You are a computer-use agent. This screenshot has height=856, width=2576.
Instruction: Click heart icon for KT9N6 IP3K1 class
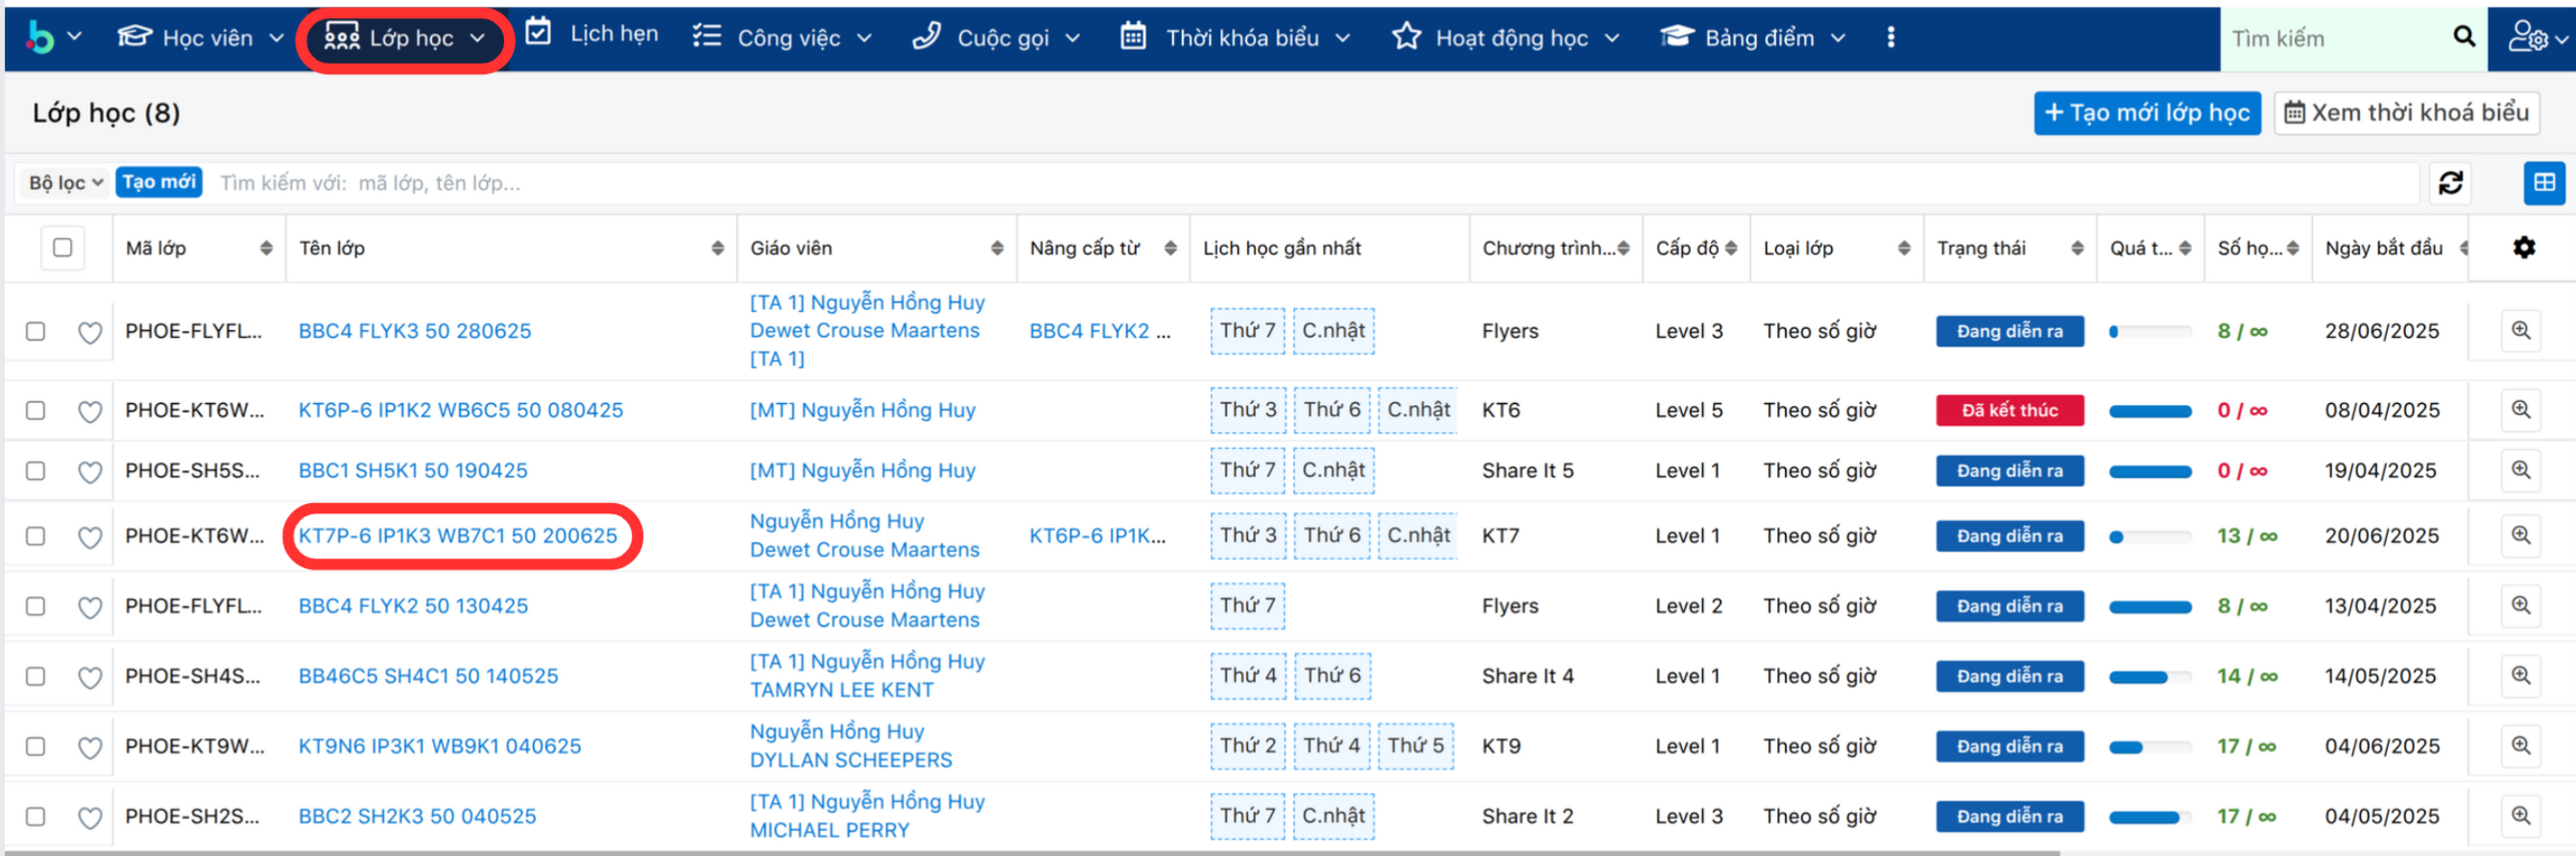(x=90, y=747)
